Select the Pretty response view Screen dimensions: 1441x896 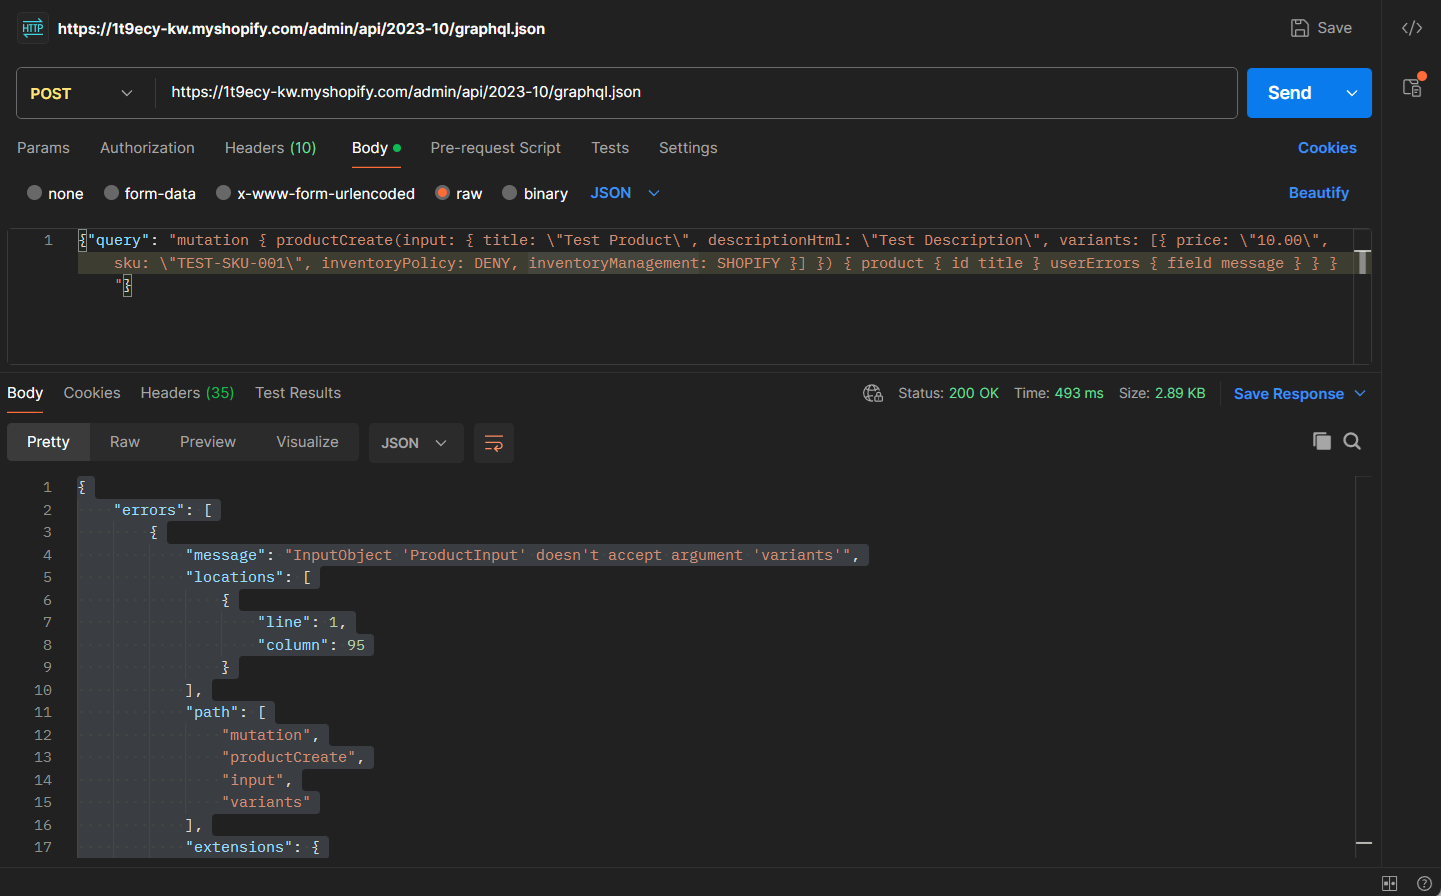(48, 442)
